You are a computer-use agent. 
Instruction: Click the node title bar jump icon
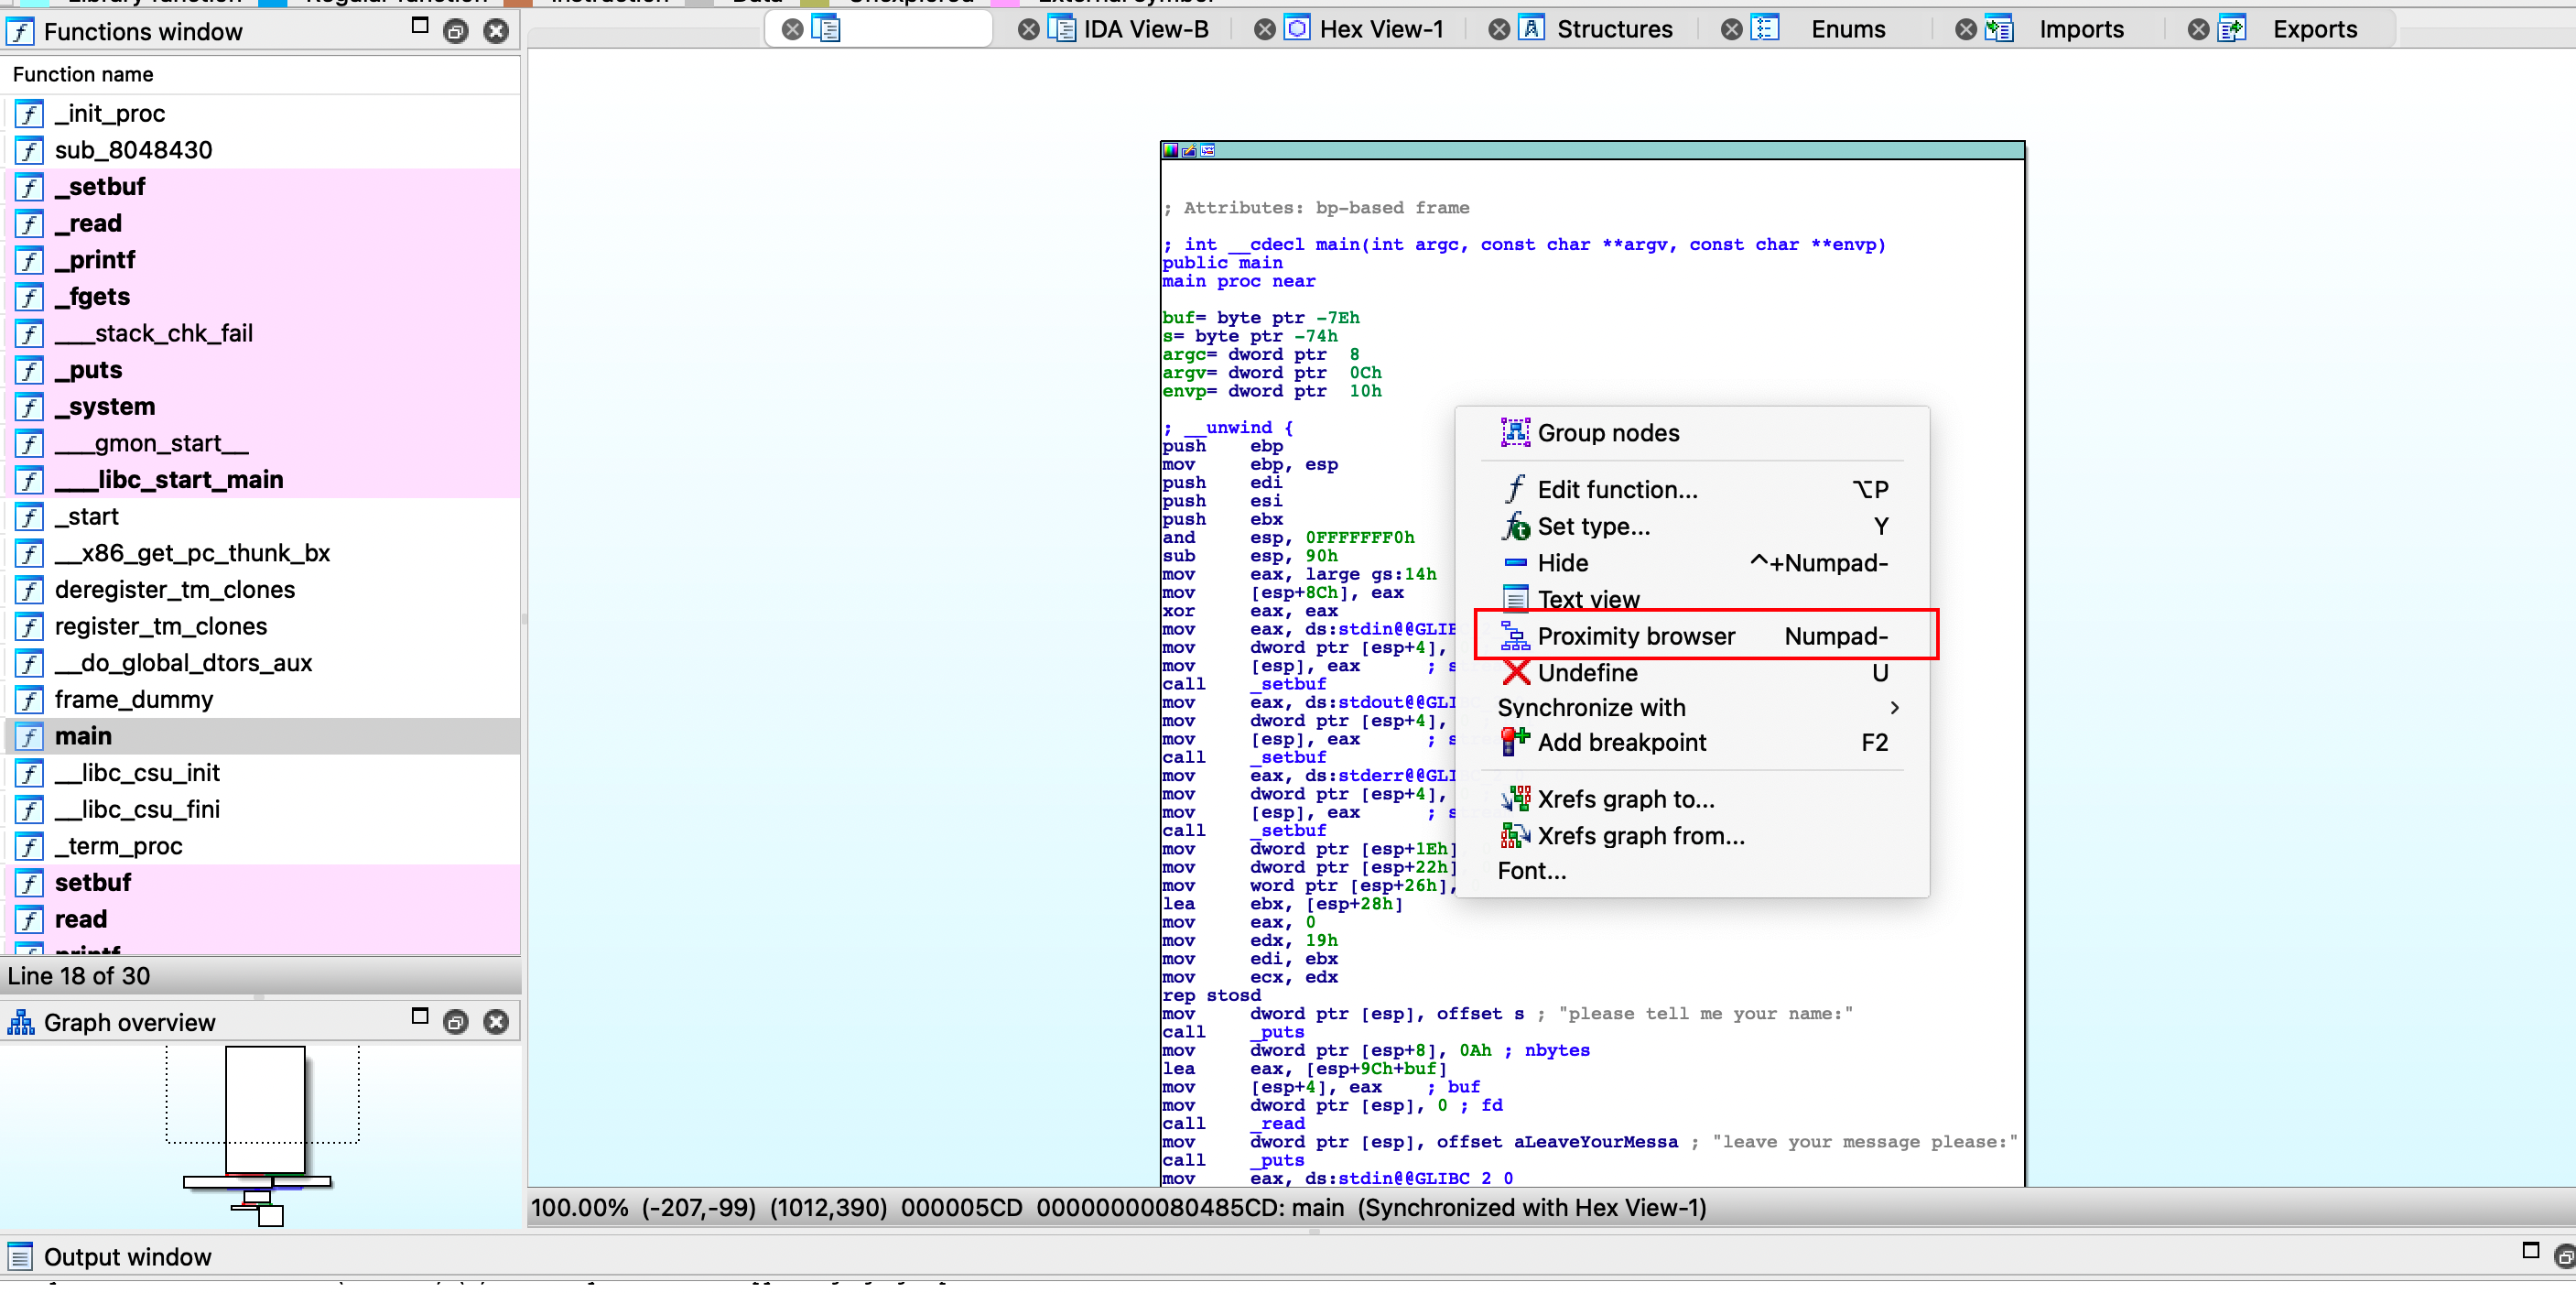pos(1208,151)
